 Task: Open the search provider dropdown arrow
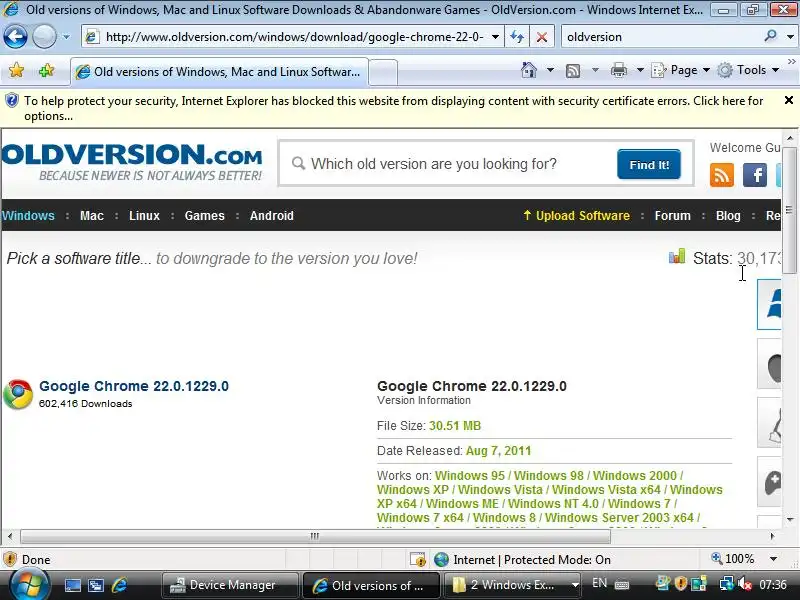coord(790,37)
